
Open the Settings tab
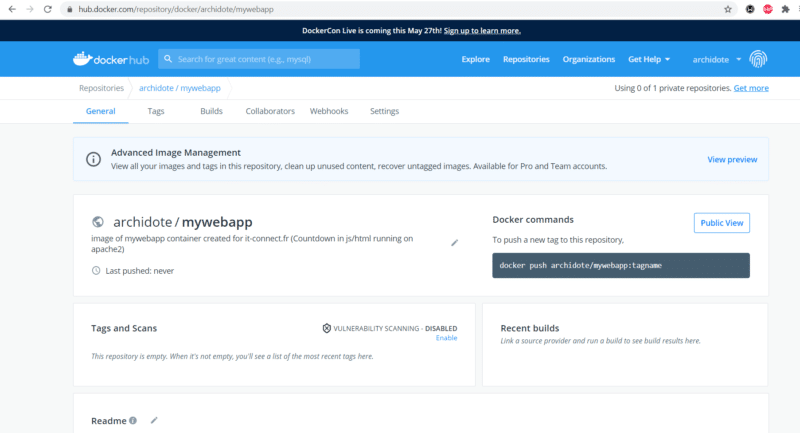click(x=384, y=111)
